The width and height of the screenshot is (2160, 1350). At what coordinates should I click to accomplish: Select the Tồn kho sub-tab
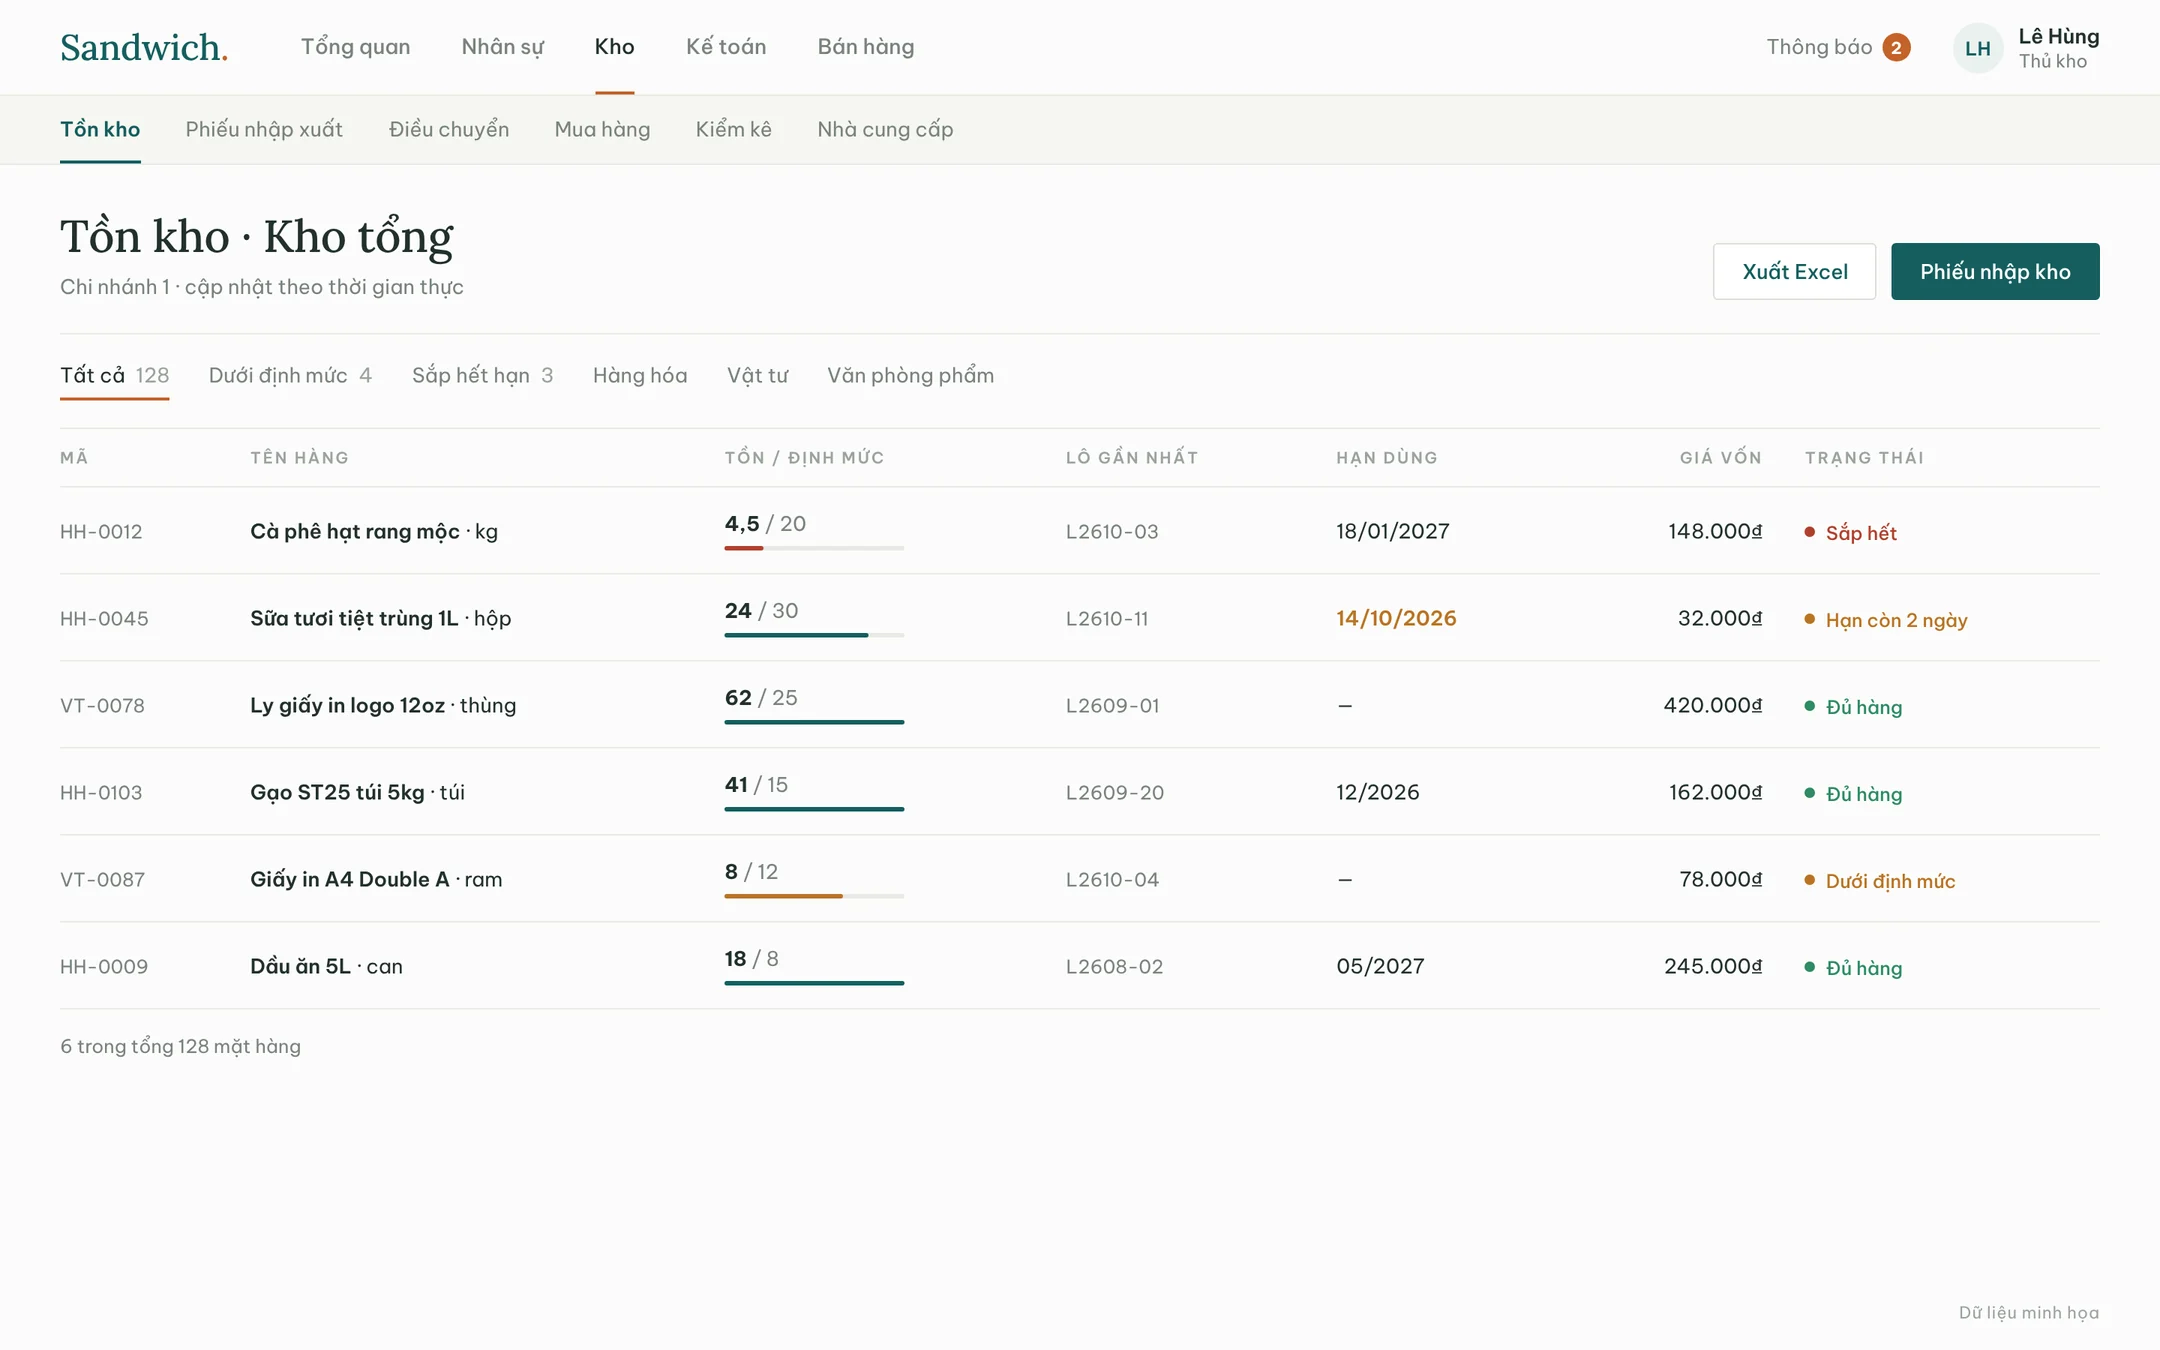click(x=100, y=129)
